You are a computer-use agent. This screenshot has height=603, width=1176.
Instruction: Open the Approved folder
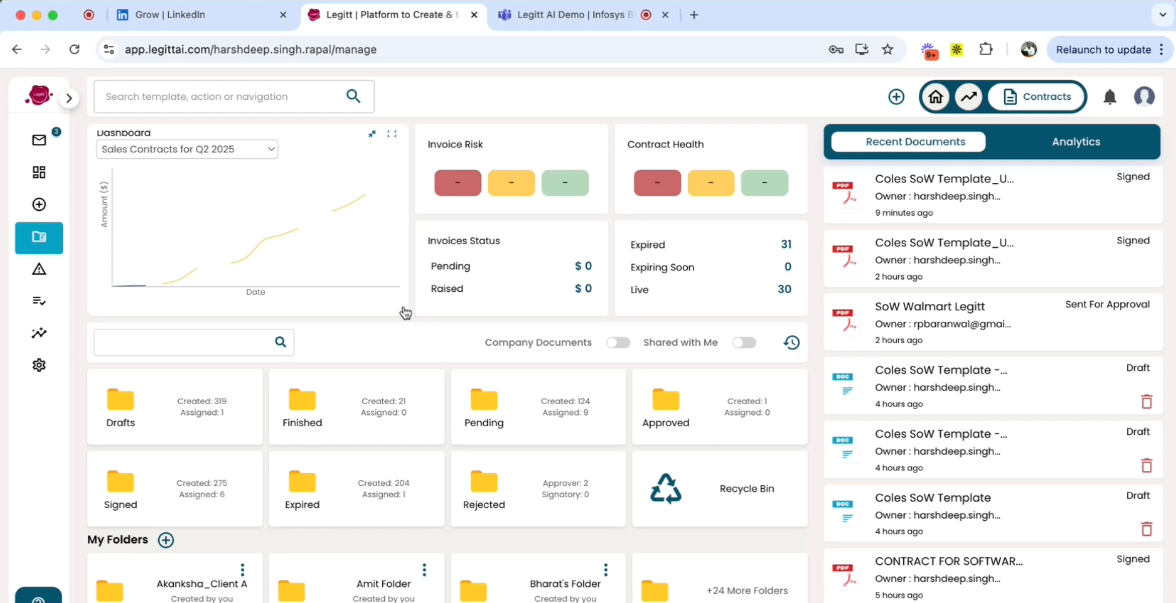point(720,407)
